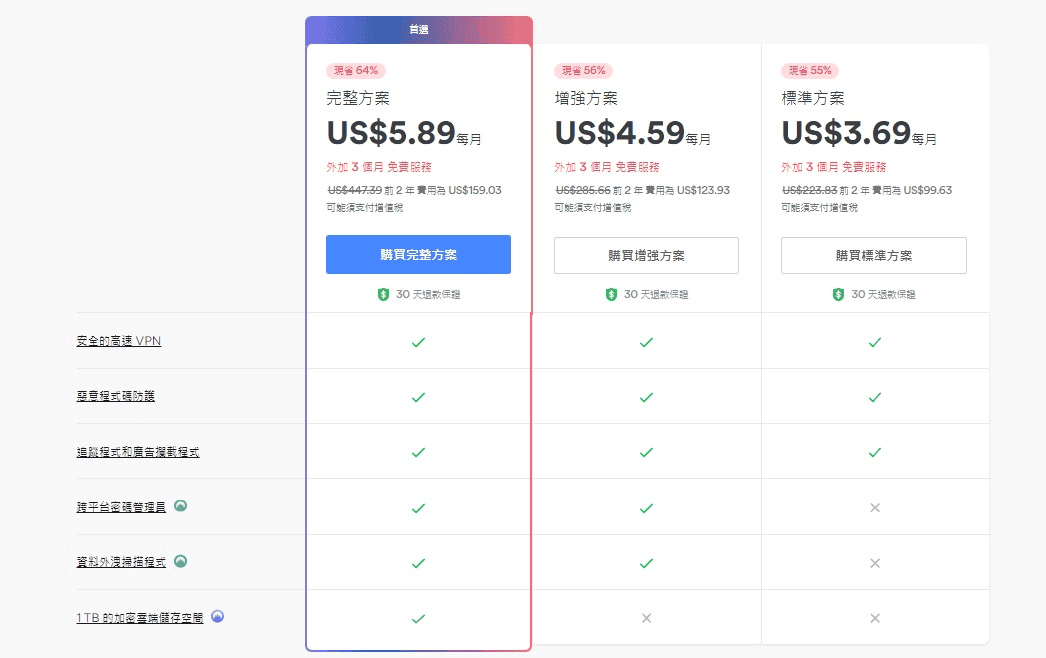Click checkmark for 資料外洩掃描程式 in 增強方案 column

[646, 564]
